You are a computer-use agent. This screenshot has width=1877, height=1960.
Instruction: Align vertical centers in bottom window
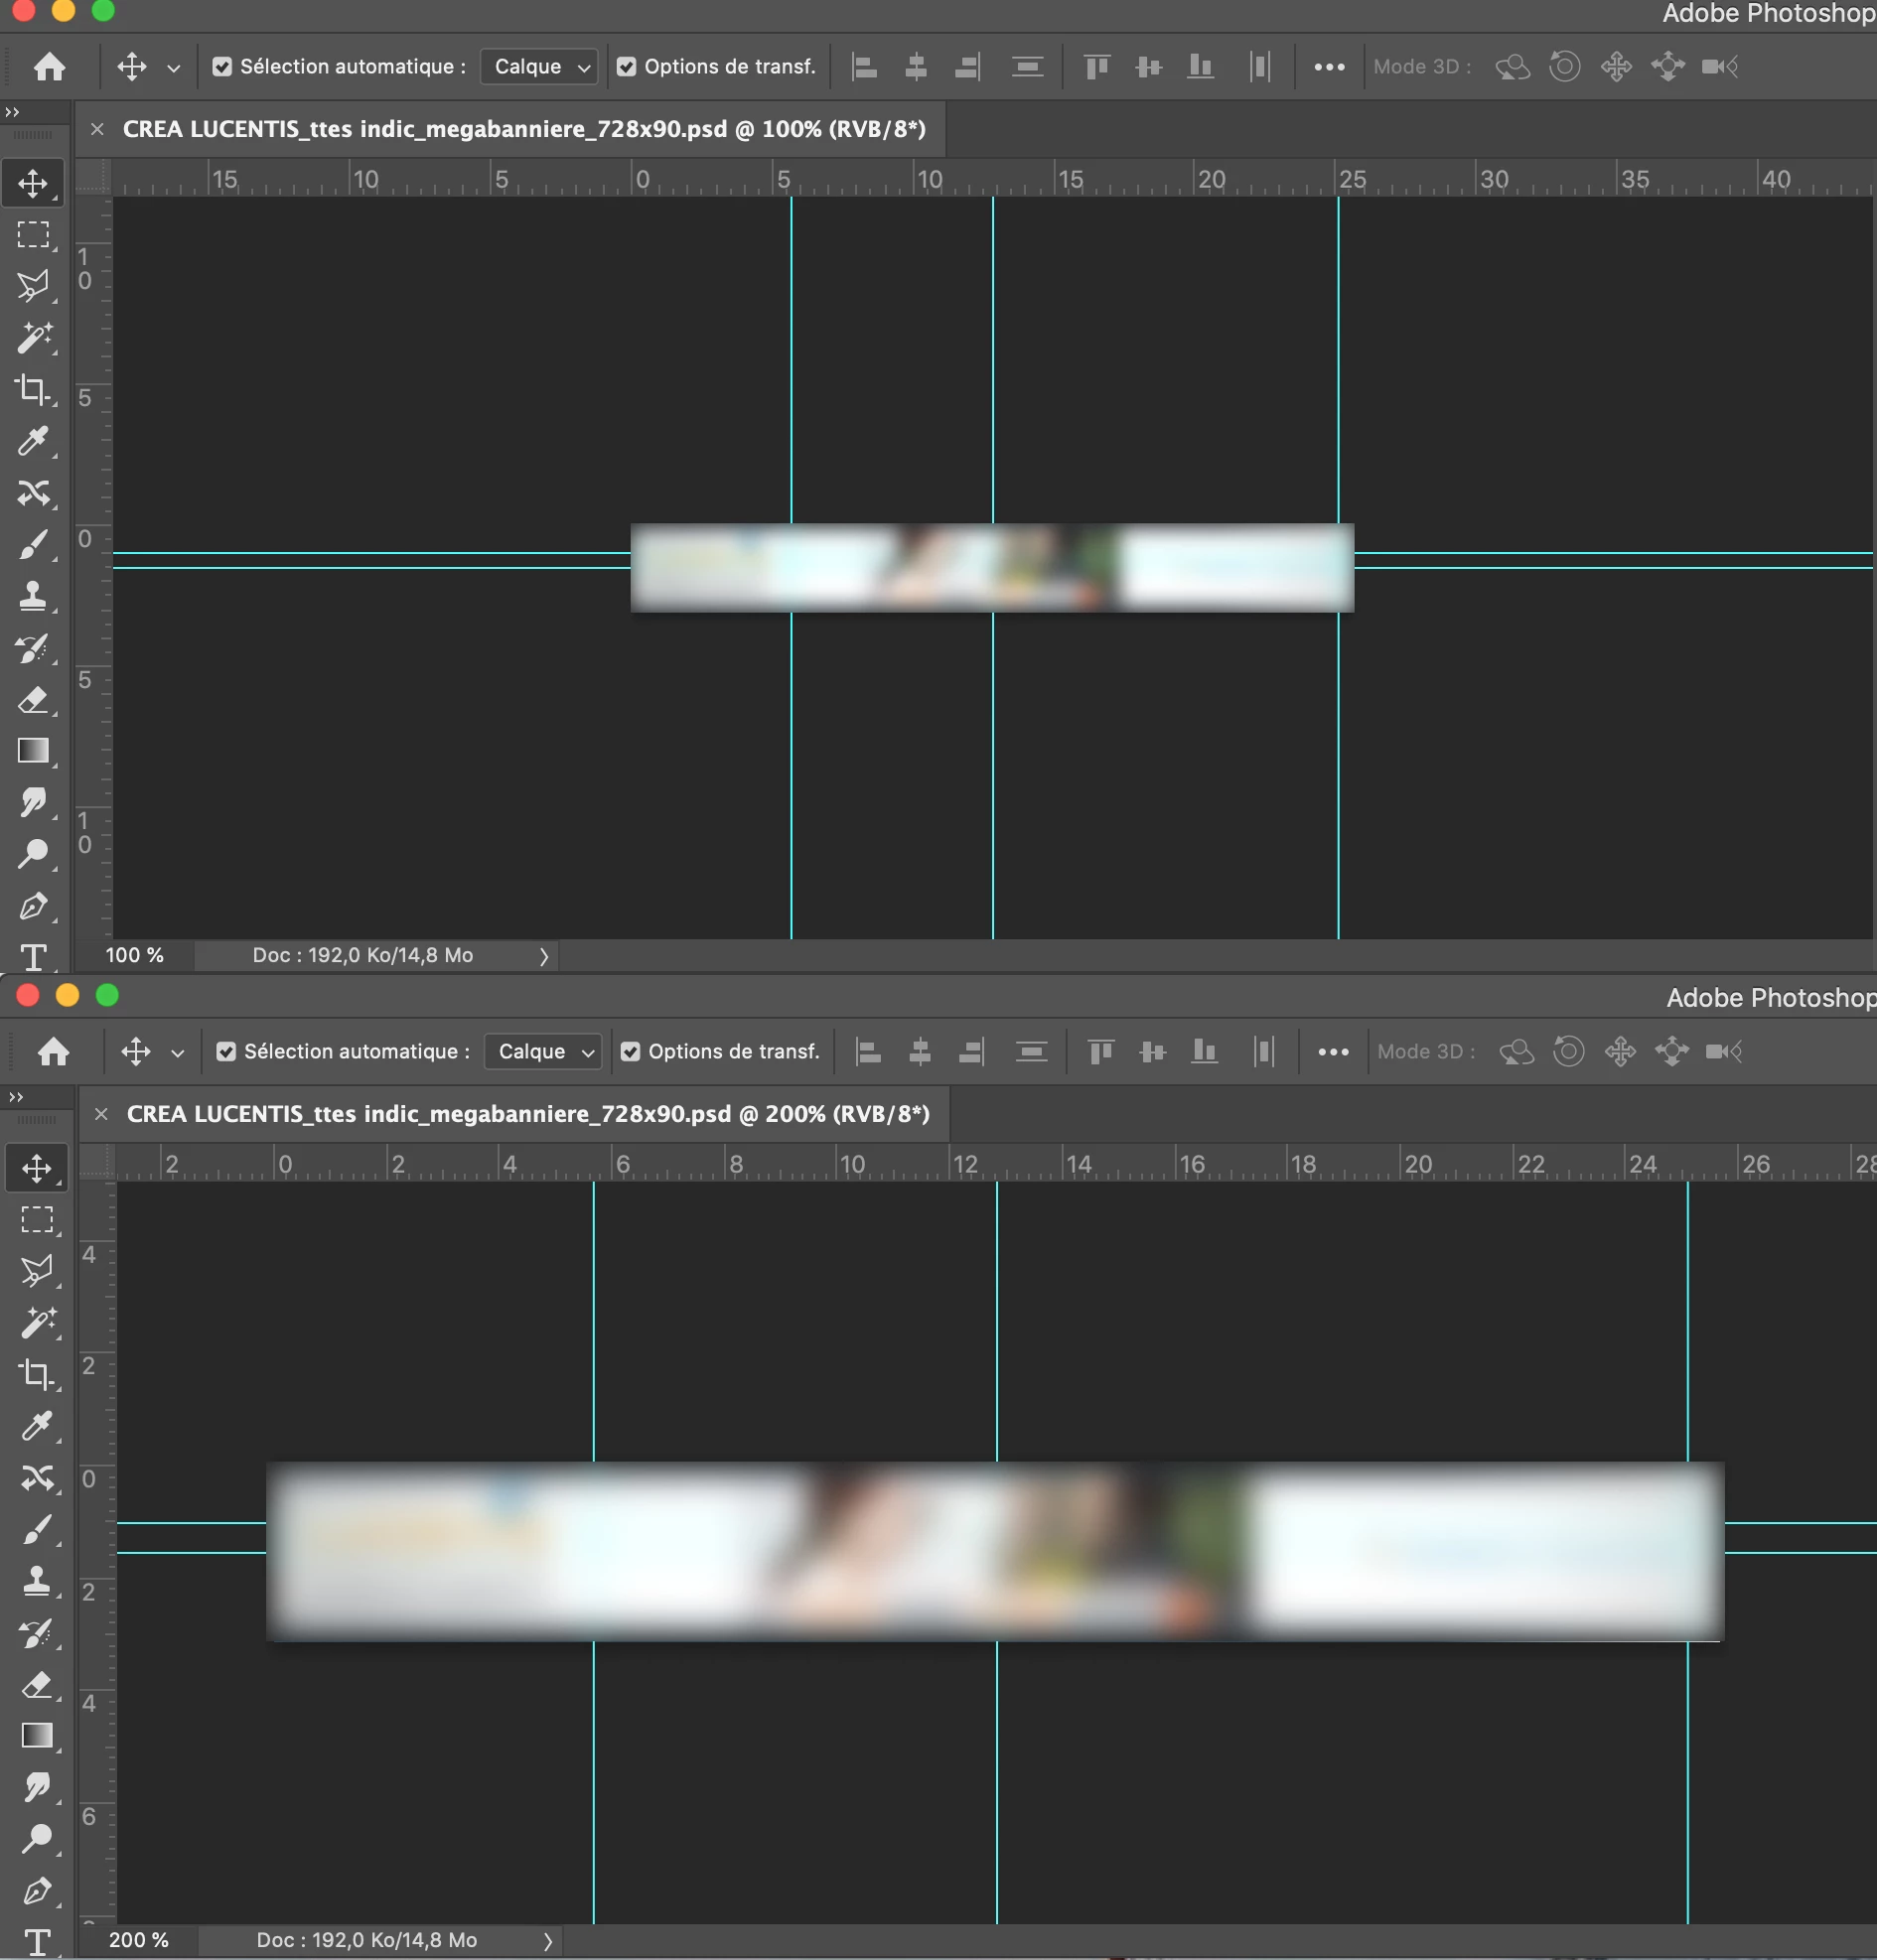coord(1153,1052)
